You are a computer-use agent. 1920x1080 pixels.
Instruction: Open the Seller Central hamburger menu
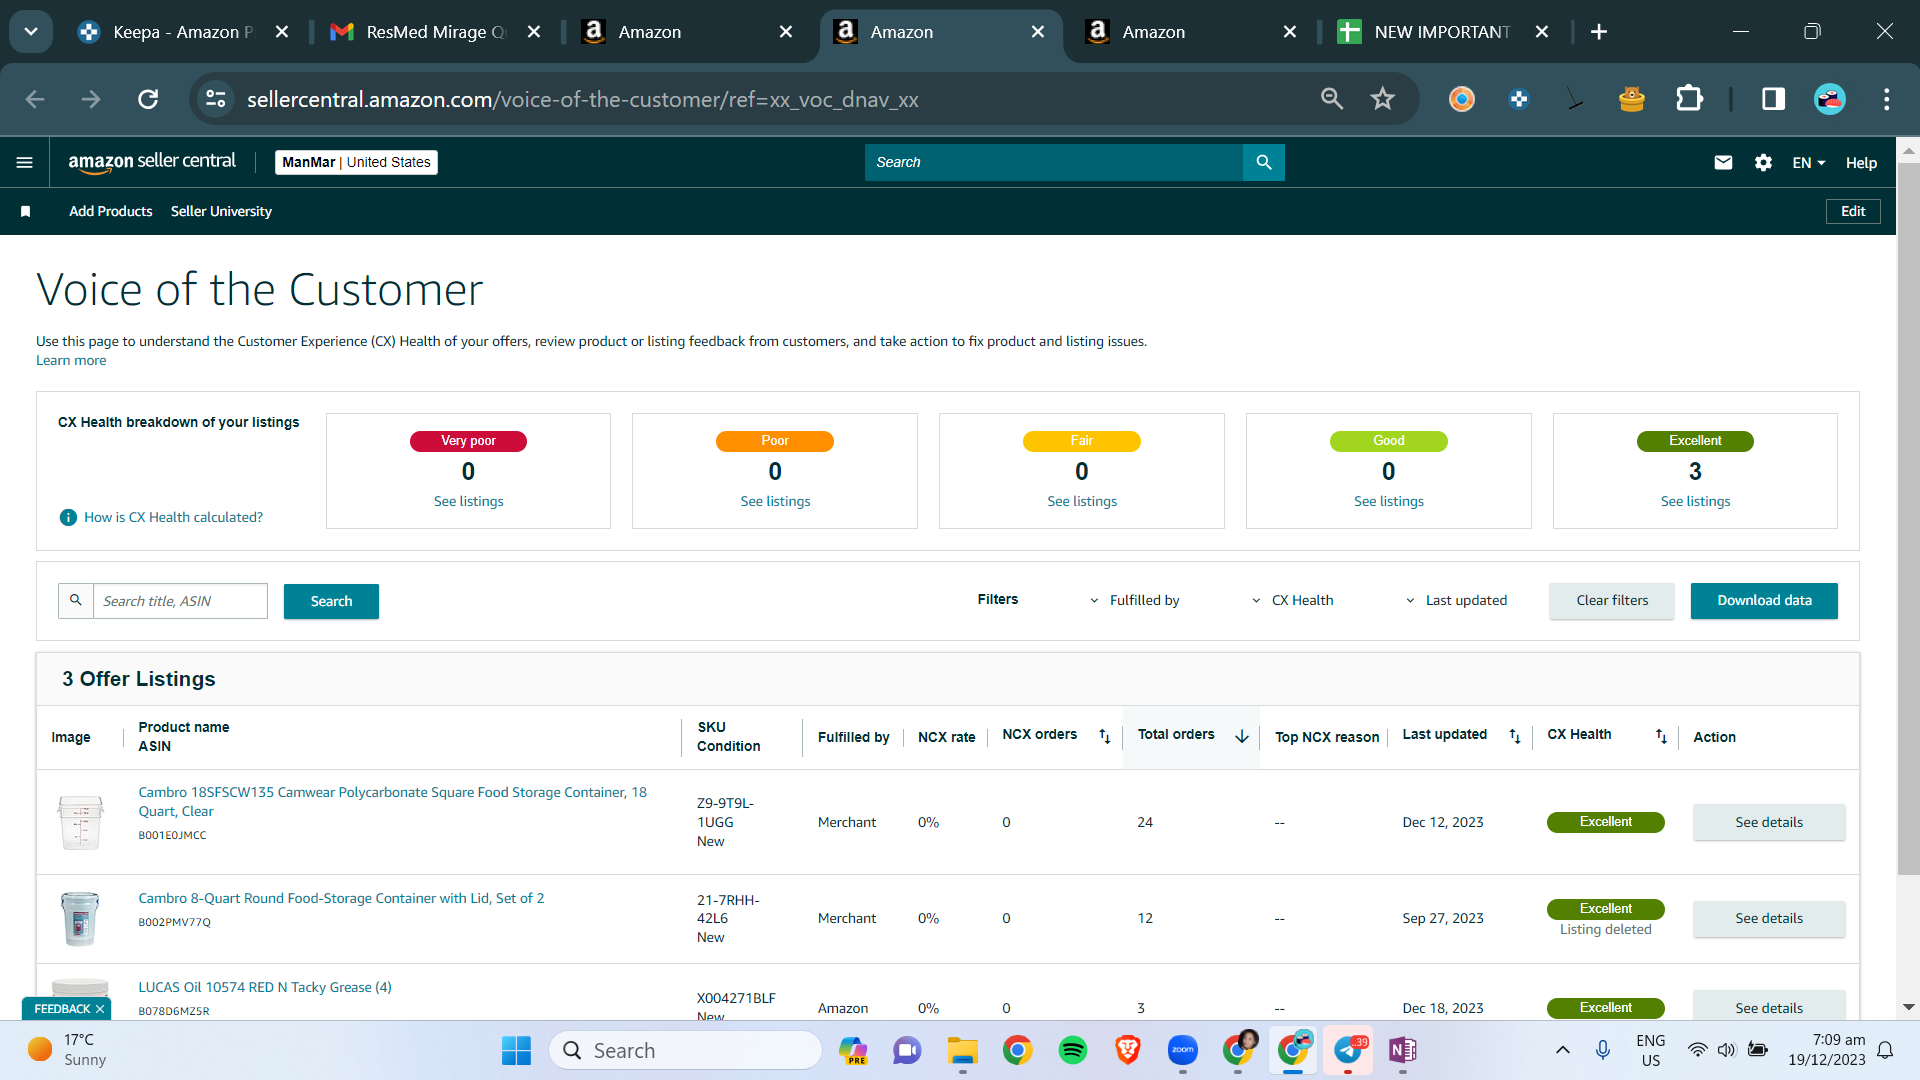pos(25,163)
